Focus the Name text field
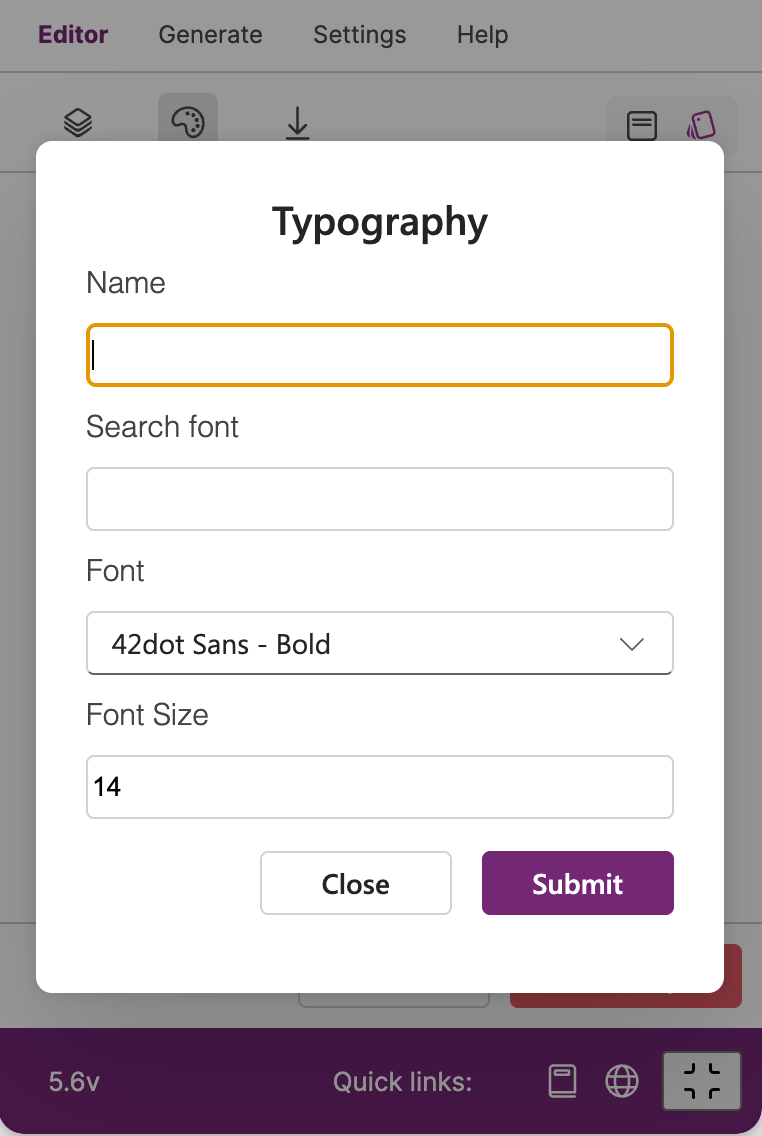This screenshot has height=1136, width=762. click(x=380, y=355)
